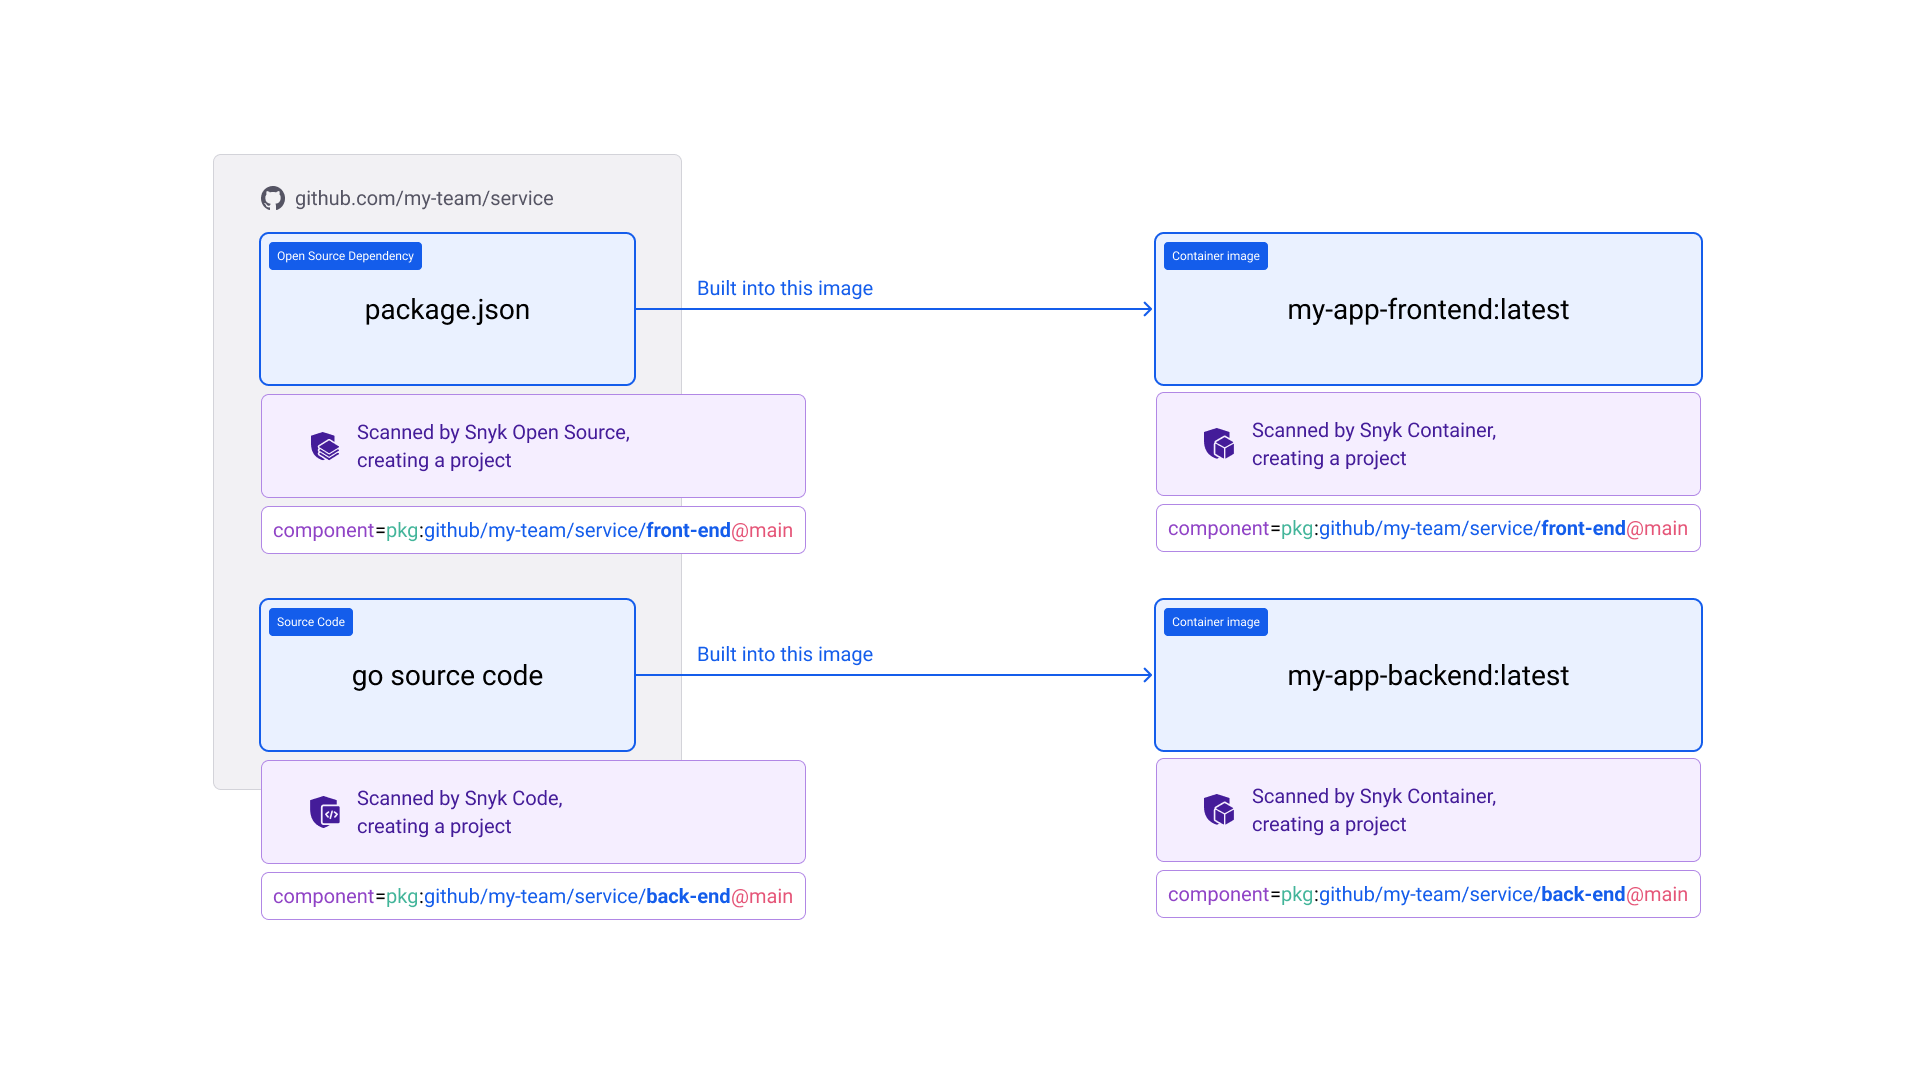
Task: Click the Snyk Container icon on the backend scan card
Action: pos(1219,809)
